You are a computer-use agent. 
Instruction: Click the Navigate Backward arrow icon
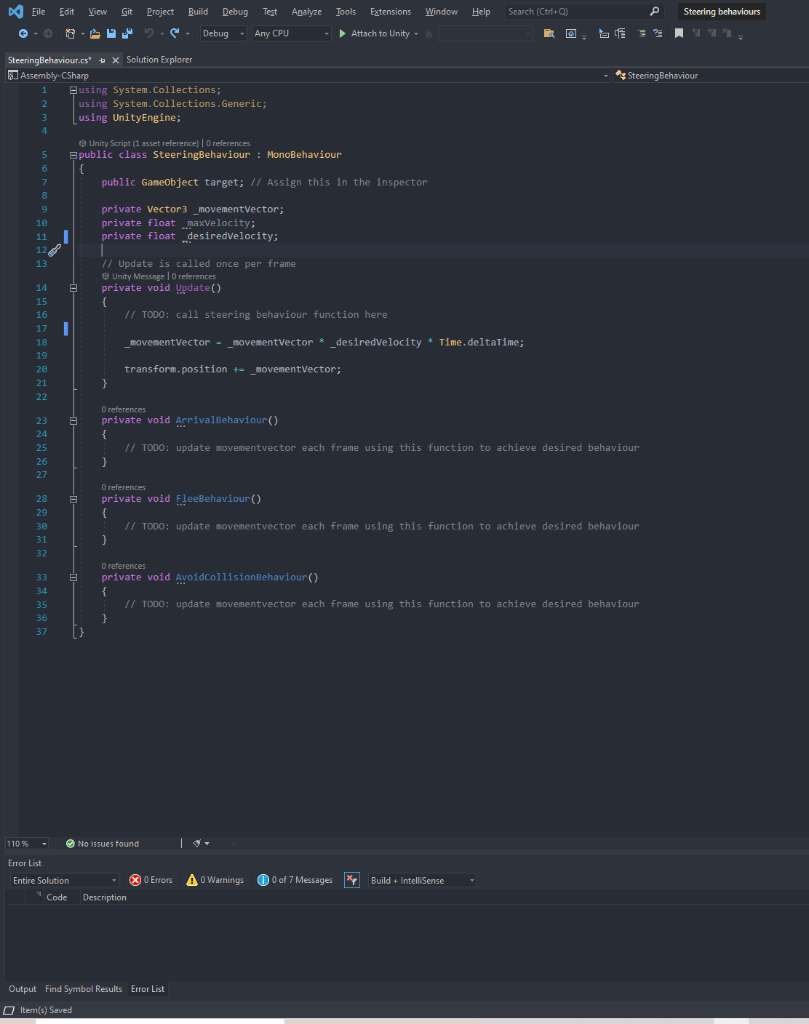pyautogui.click(x=22, y=33)
